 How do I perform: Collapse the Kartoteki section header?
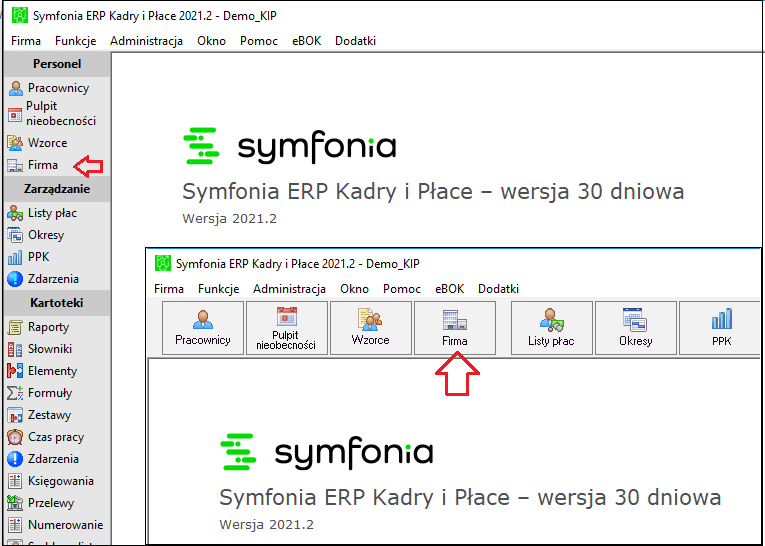pos(57,303)
